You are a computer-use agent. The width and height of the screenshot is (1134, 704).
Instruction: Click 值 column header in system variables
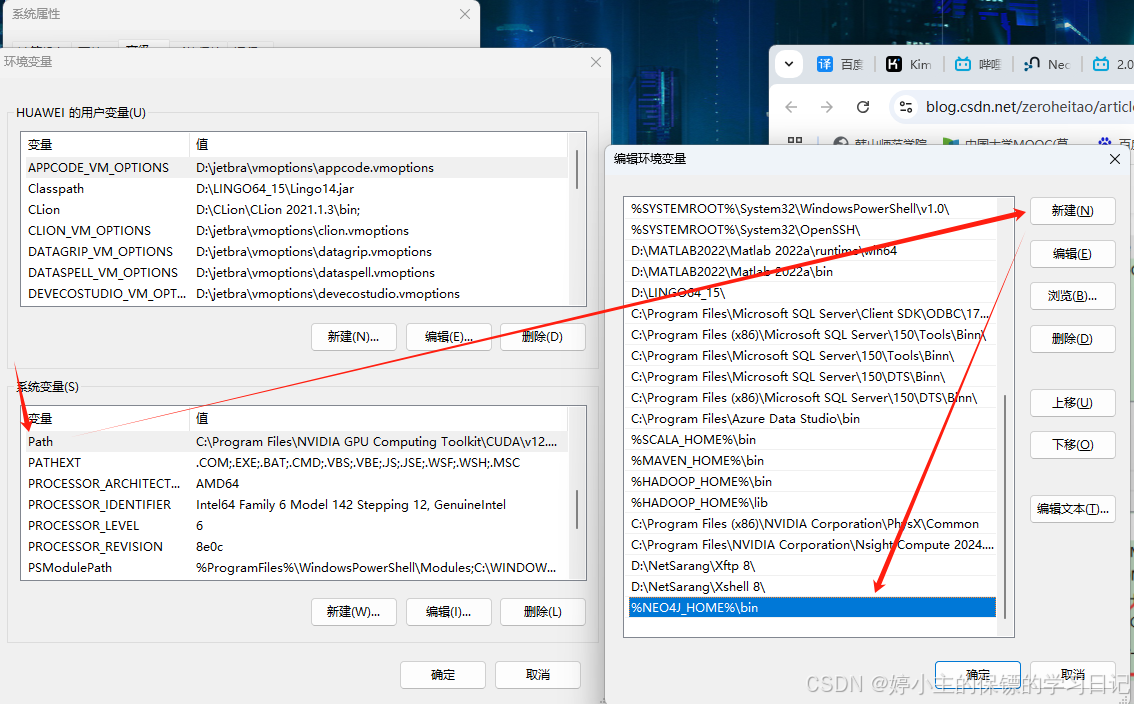click(x=379, y=418)
